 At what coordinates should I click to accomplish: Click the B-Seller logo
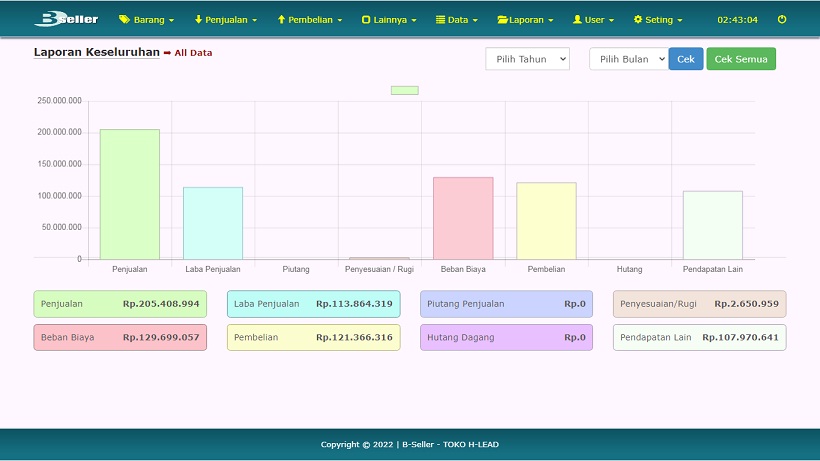point(66,19)
